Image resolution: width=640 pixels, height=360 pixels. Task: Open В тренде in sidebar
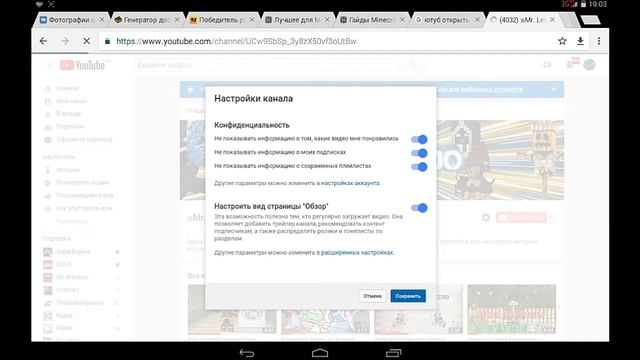(69, 113)
